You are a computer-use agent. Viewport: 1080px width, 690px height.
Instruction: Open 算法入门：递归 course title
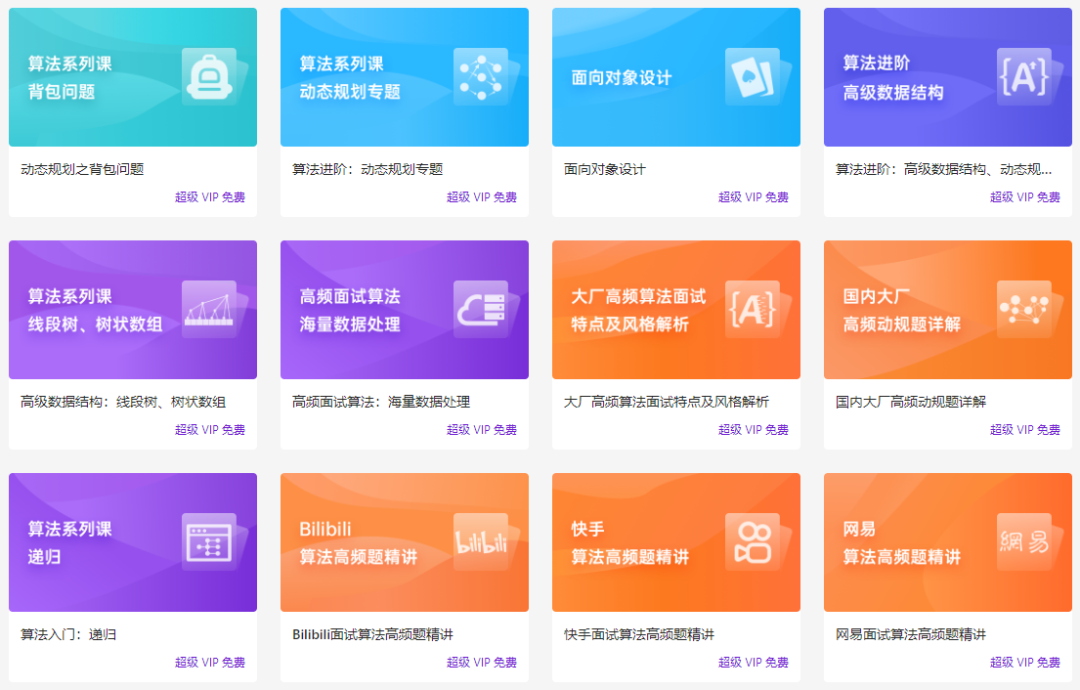point(68,635)
